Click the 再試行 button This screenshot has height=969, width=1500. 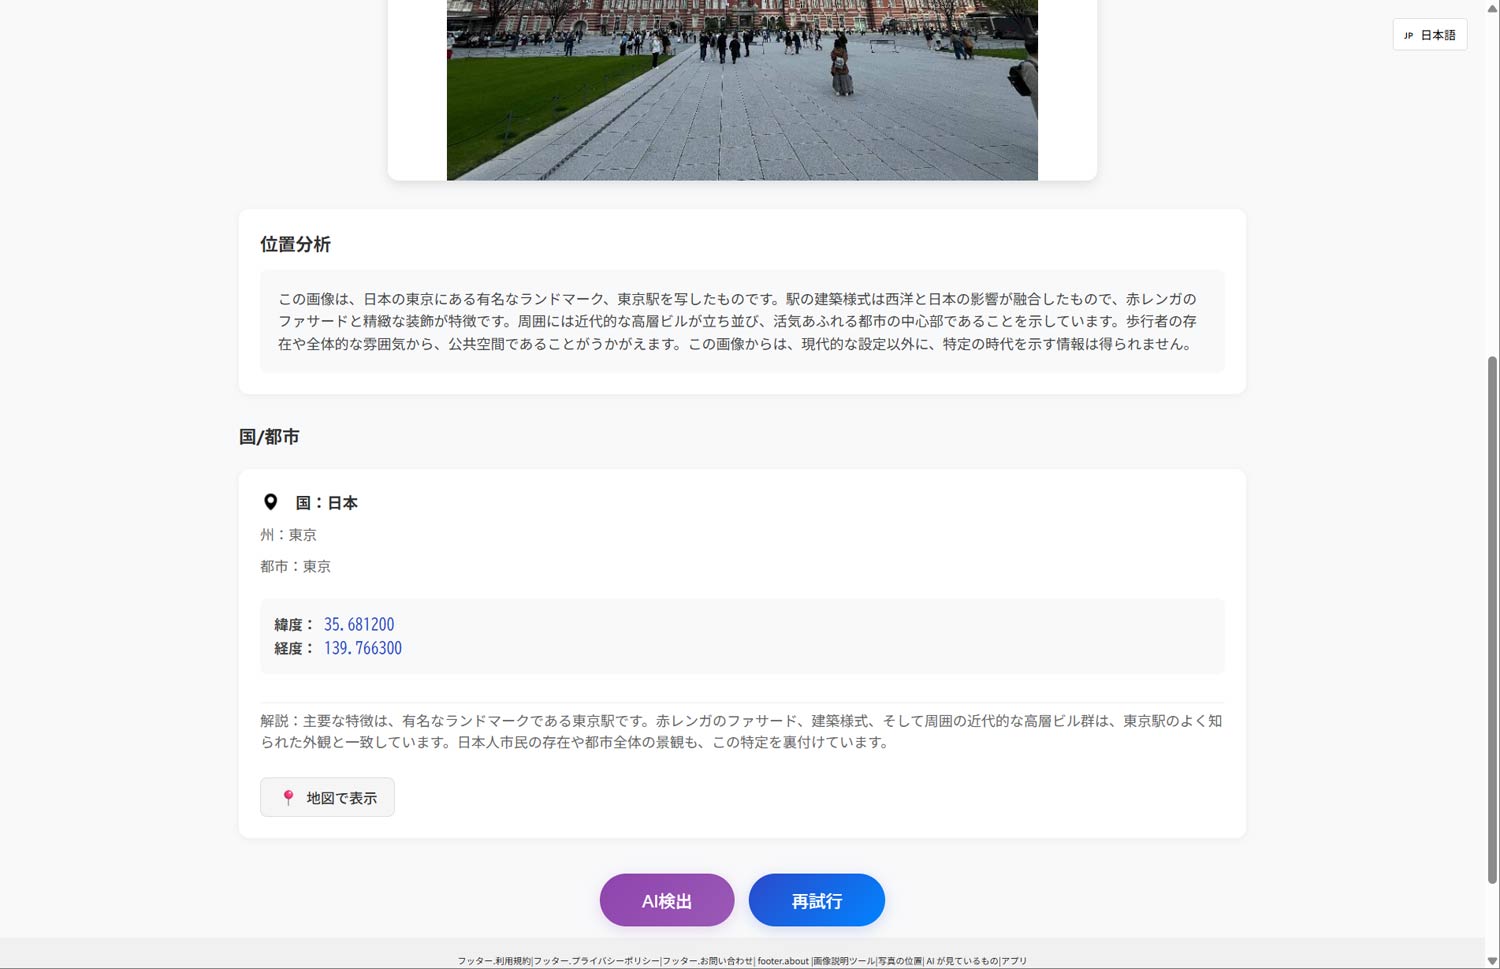(816, 900)
